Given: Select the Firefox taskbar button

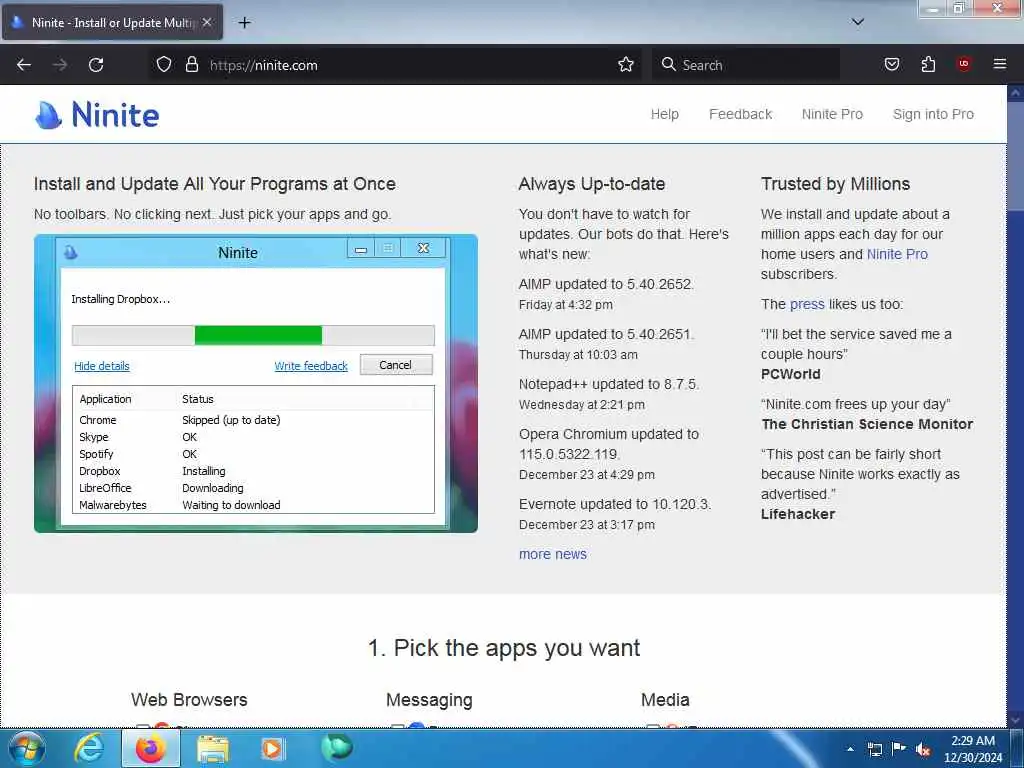Looking at the screenshot, I should click(150, 748).
